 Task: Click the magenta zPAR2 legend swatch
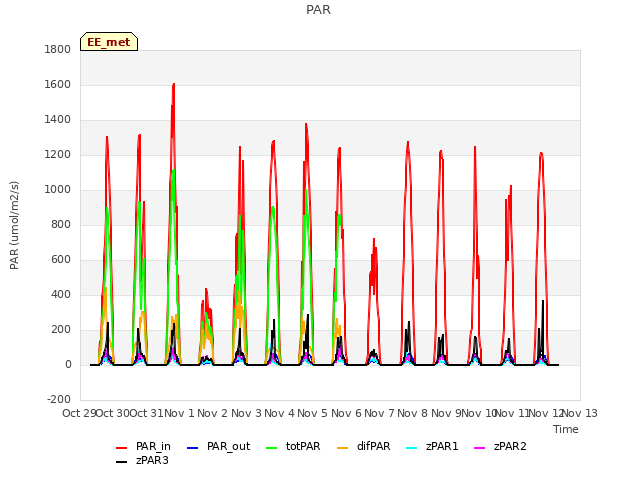click(480, 448)
